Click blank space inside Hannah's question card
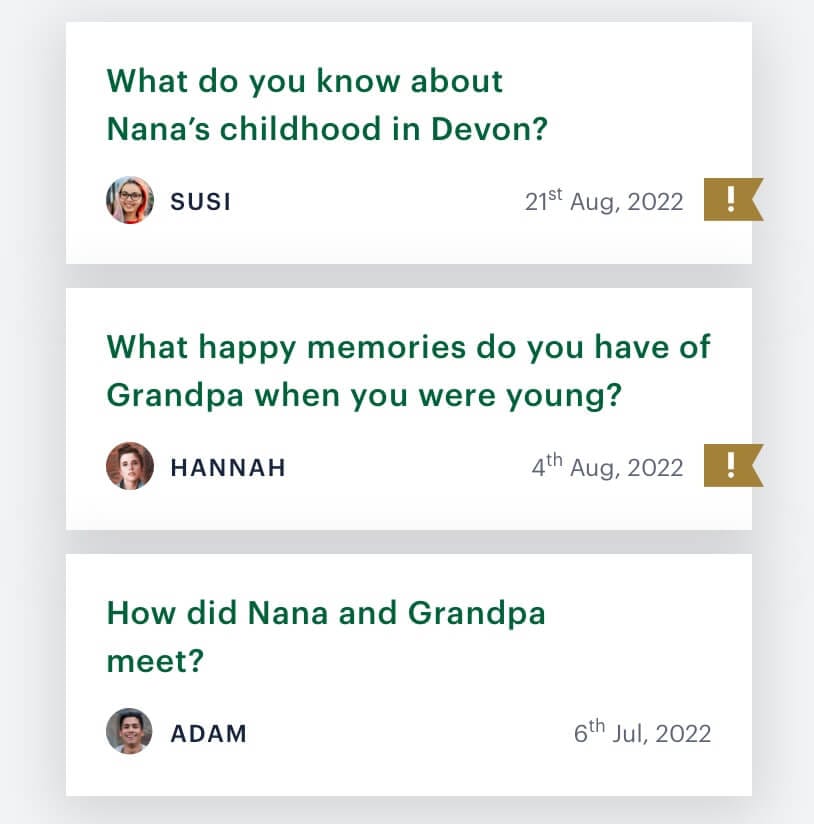The image size is (814, 824). (400, 505)
